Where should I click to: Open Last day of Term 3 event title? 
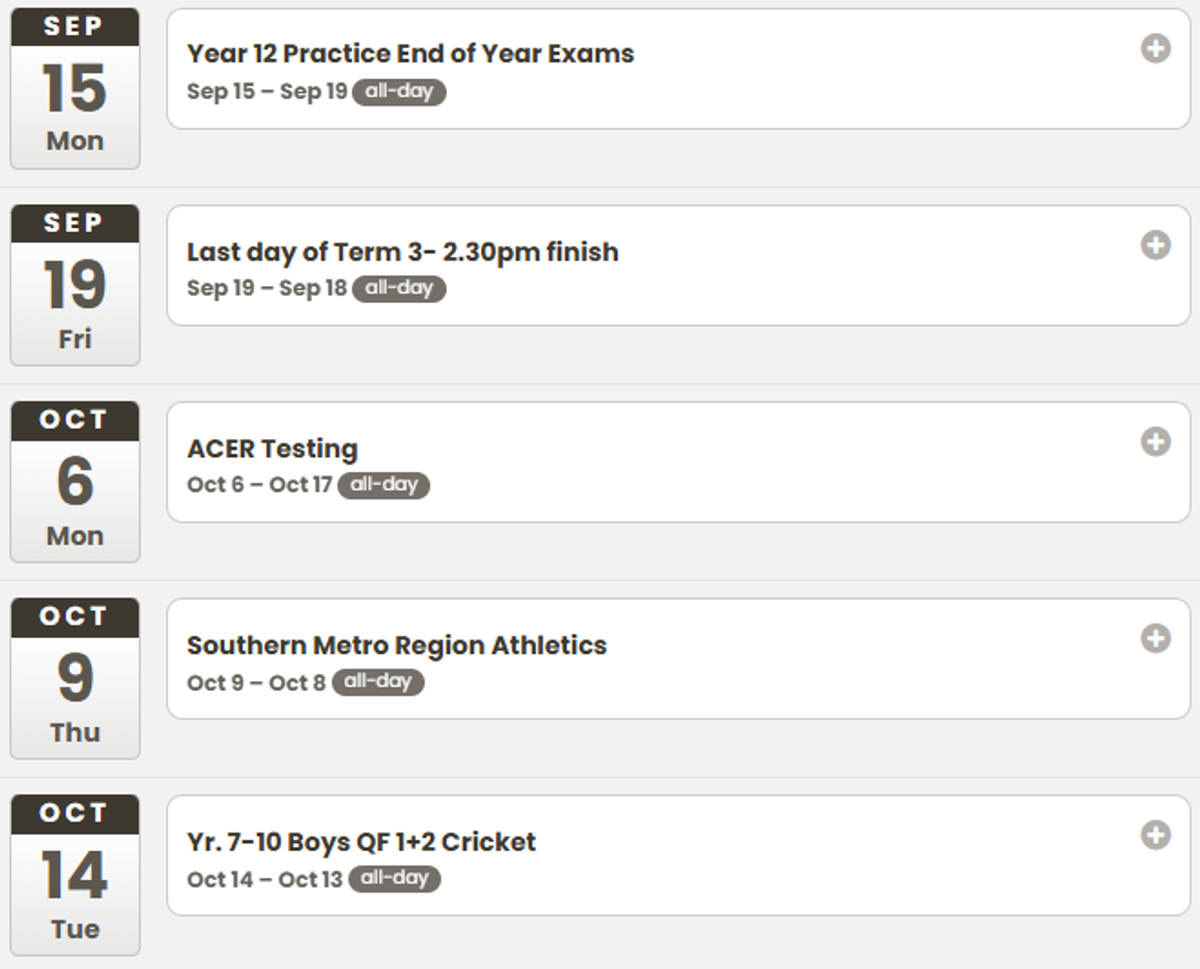point(402,251)
